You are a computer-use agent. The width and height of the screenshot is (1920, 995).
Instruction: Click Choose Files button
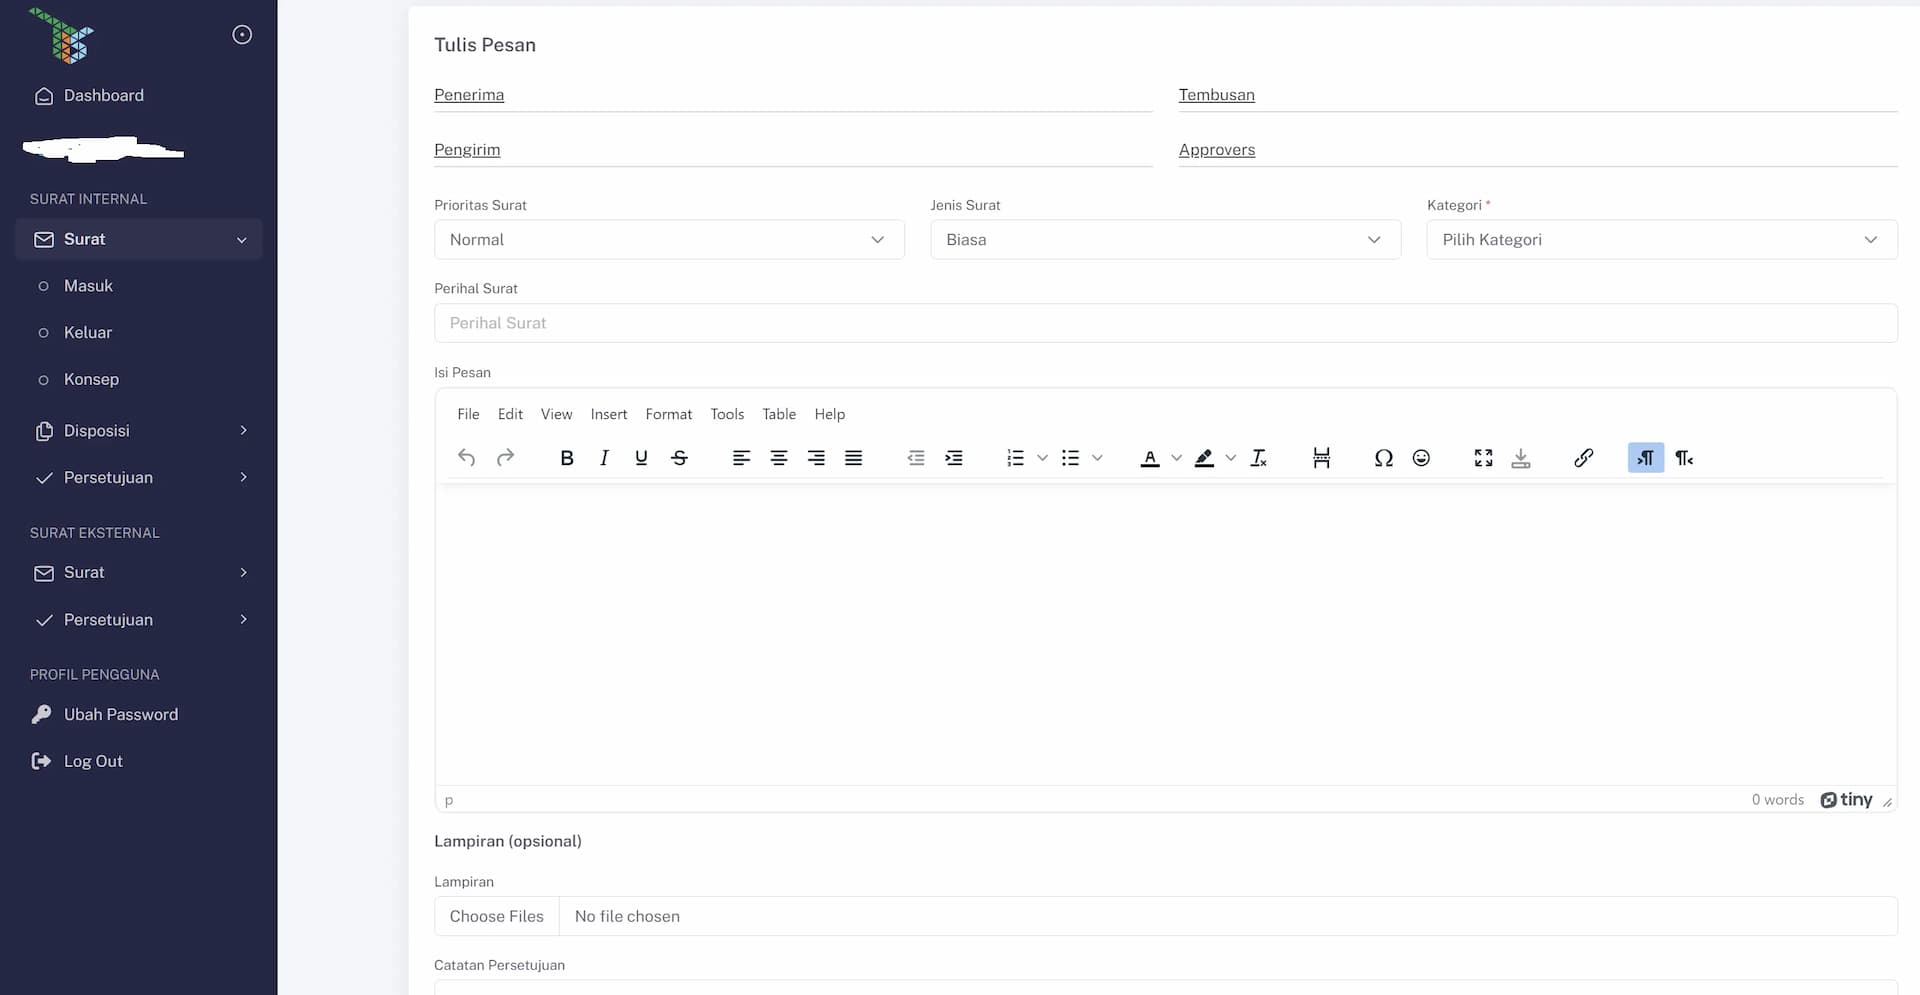click(497, 917)
